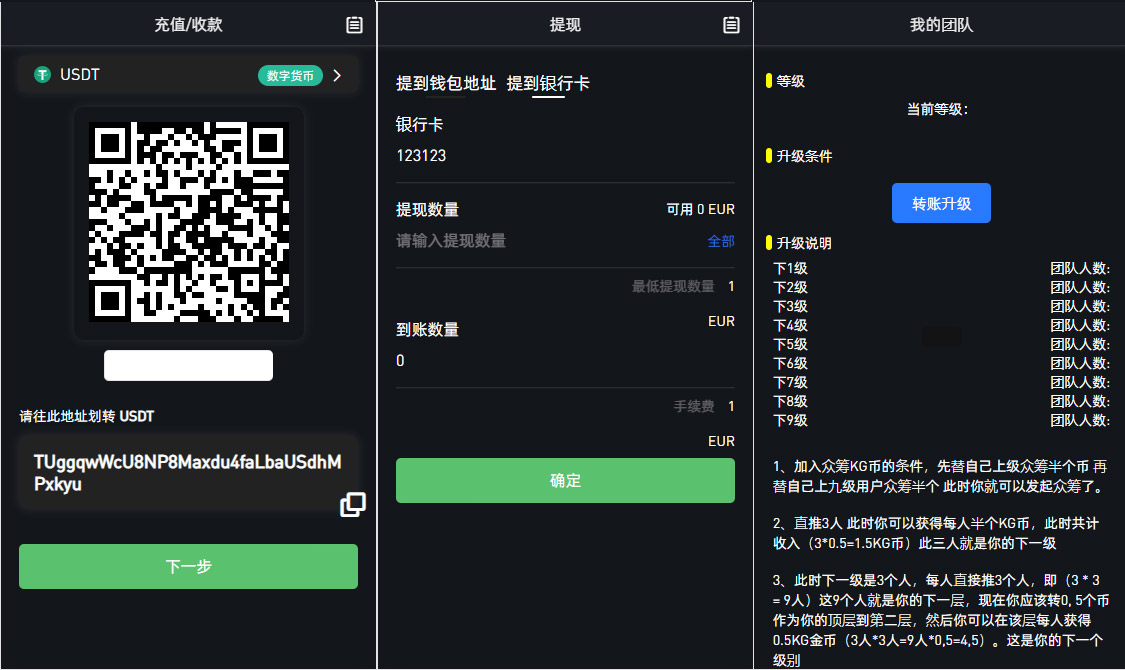Click the 下2级 row

(x=941, y=287)
